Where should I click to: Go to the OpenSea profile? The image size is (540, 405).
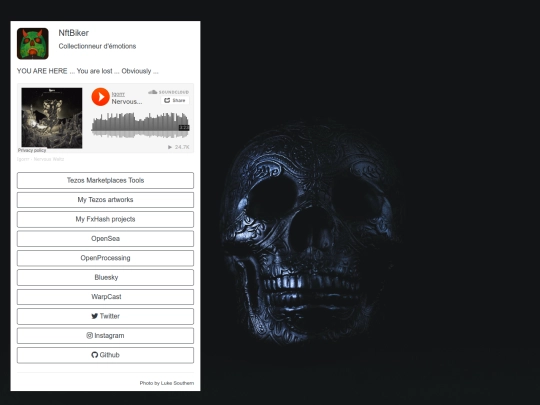click(x=105, y=238)
